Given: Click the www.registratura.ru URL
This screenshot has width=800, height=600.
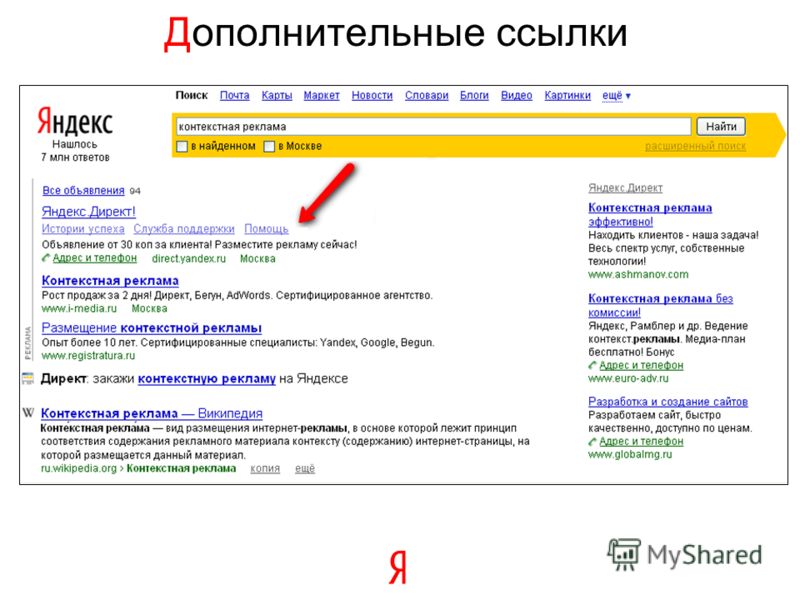Looking at the screenshot, I should (88, 356).
